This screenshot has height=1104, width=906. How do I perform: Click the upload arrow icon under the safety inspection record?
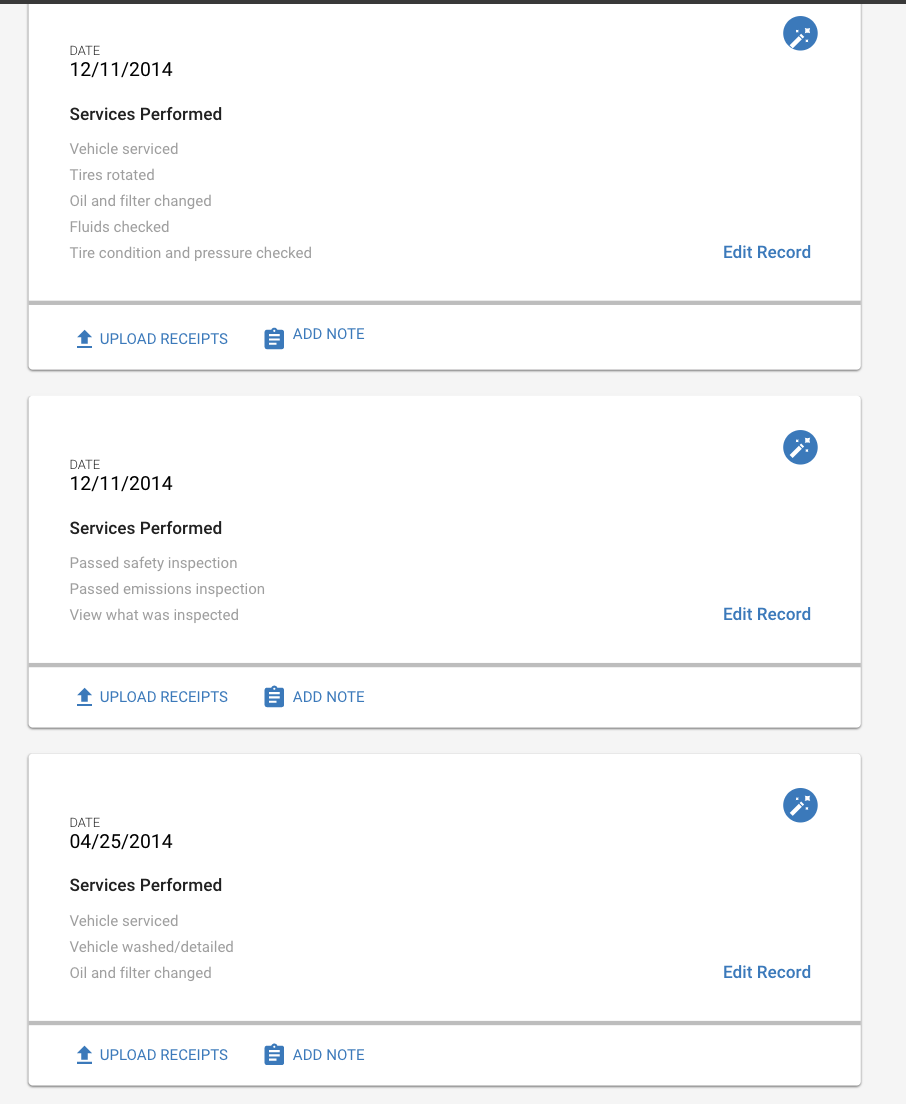[84, 696]
